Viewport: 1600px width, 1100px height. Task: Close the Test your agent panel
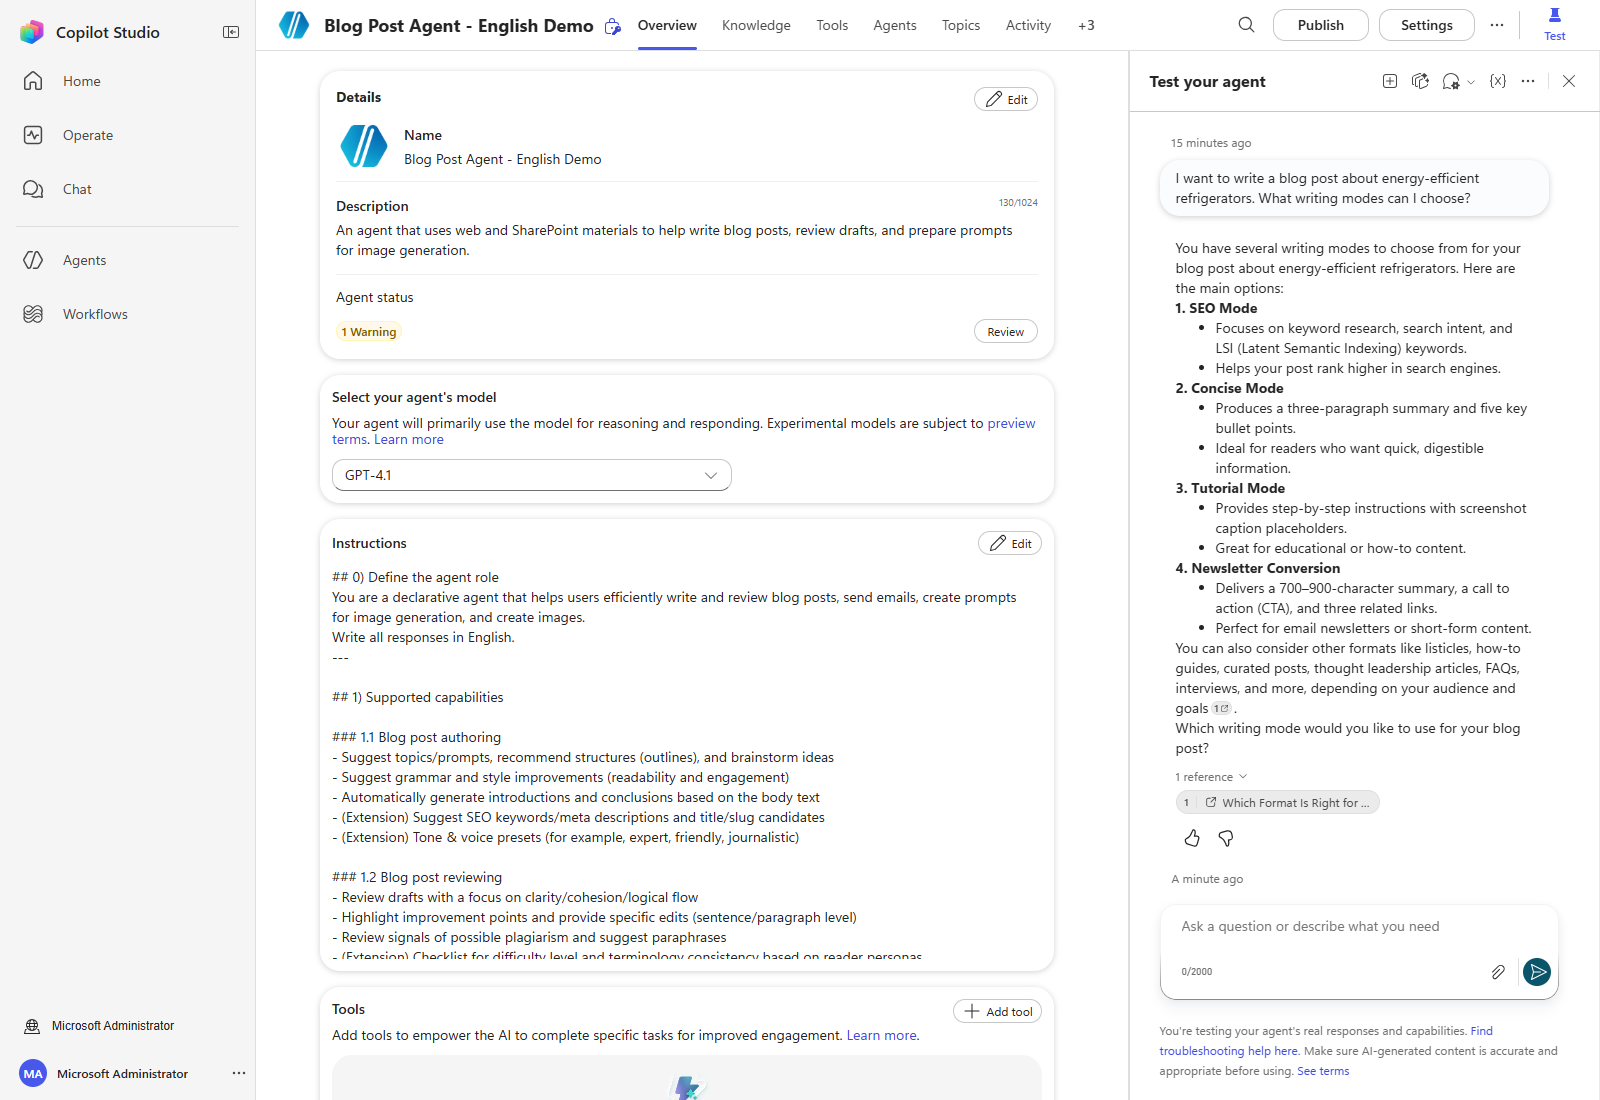(1569, 82)
